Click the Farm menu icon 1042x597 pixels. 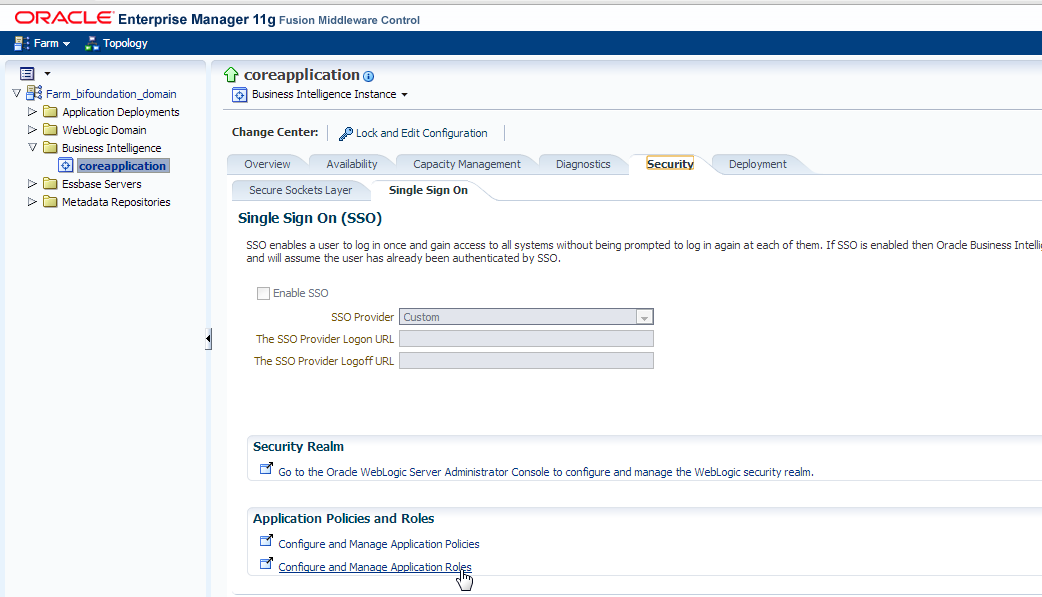pyautogui.click(x=21, y=43)
